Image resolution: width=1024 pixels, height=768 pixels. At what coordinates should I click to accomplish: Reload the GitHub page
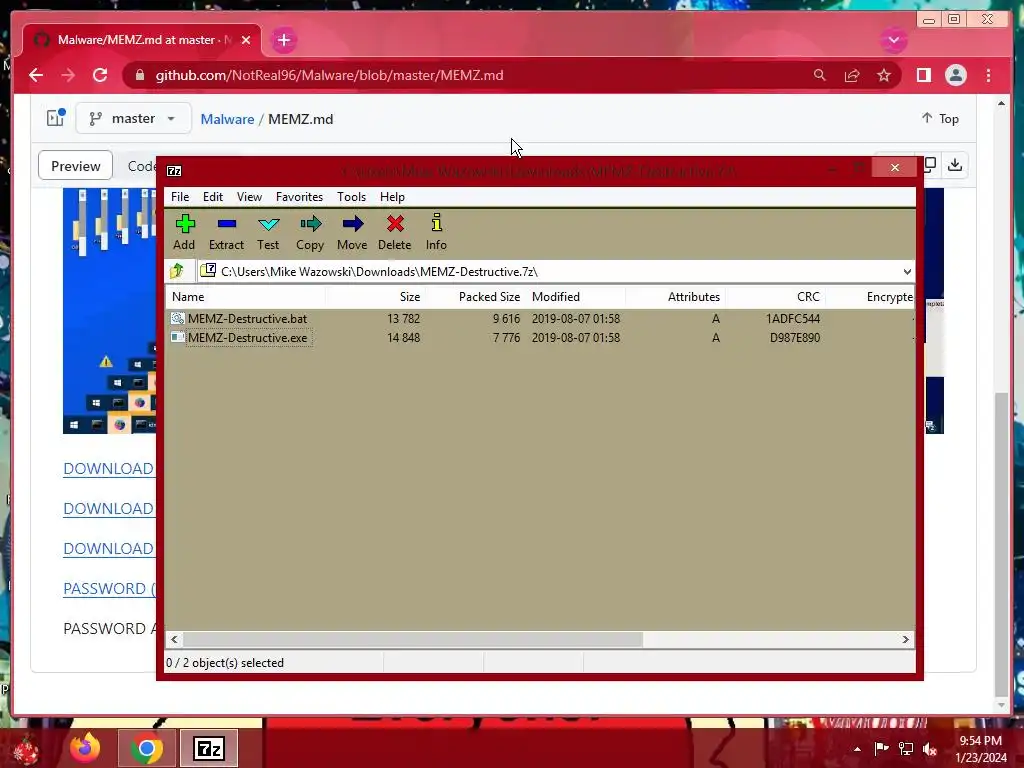(x=100, y=75)
